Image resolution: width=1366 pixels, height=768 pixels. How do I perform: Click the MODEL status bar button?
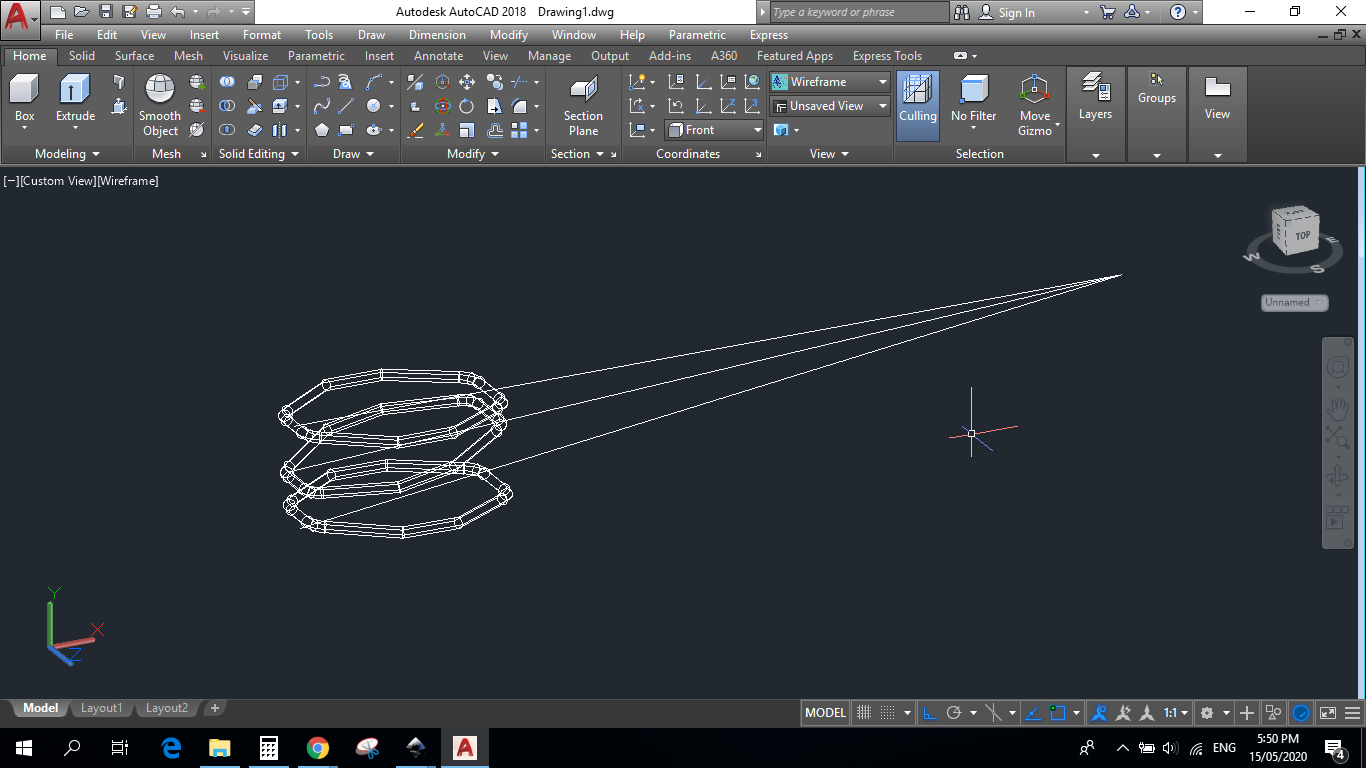point(825,713)
